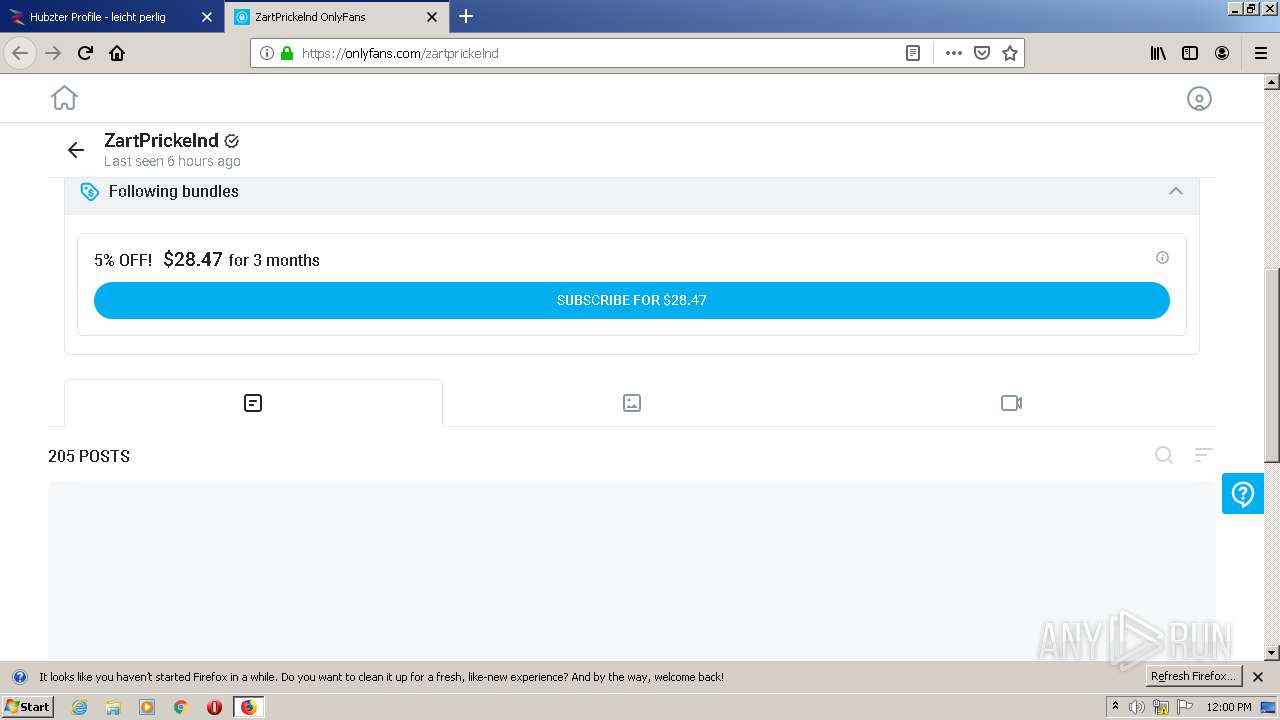Screen dimensions: 1280x720
Task: Open the posts sort filter icon
Action: pos(1204,455)
